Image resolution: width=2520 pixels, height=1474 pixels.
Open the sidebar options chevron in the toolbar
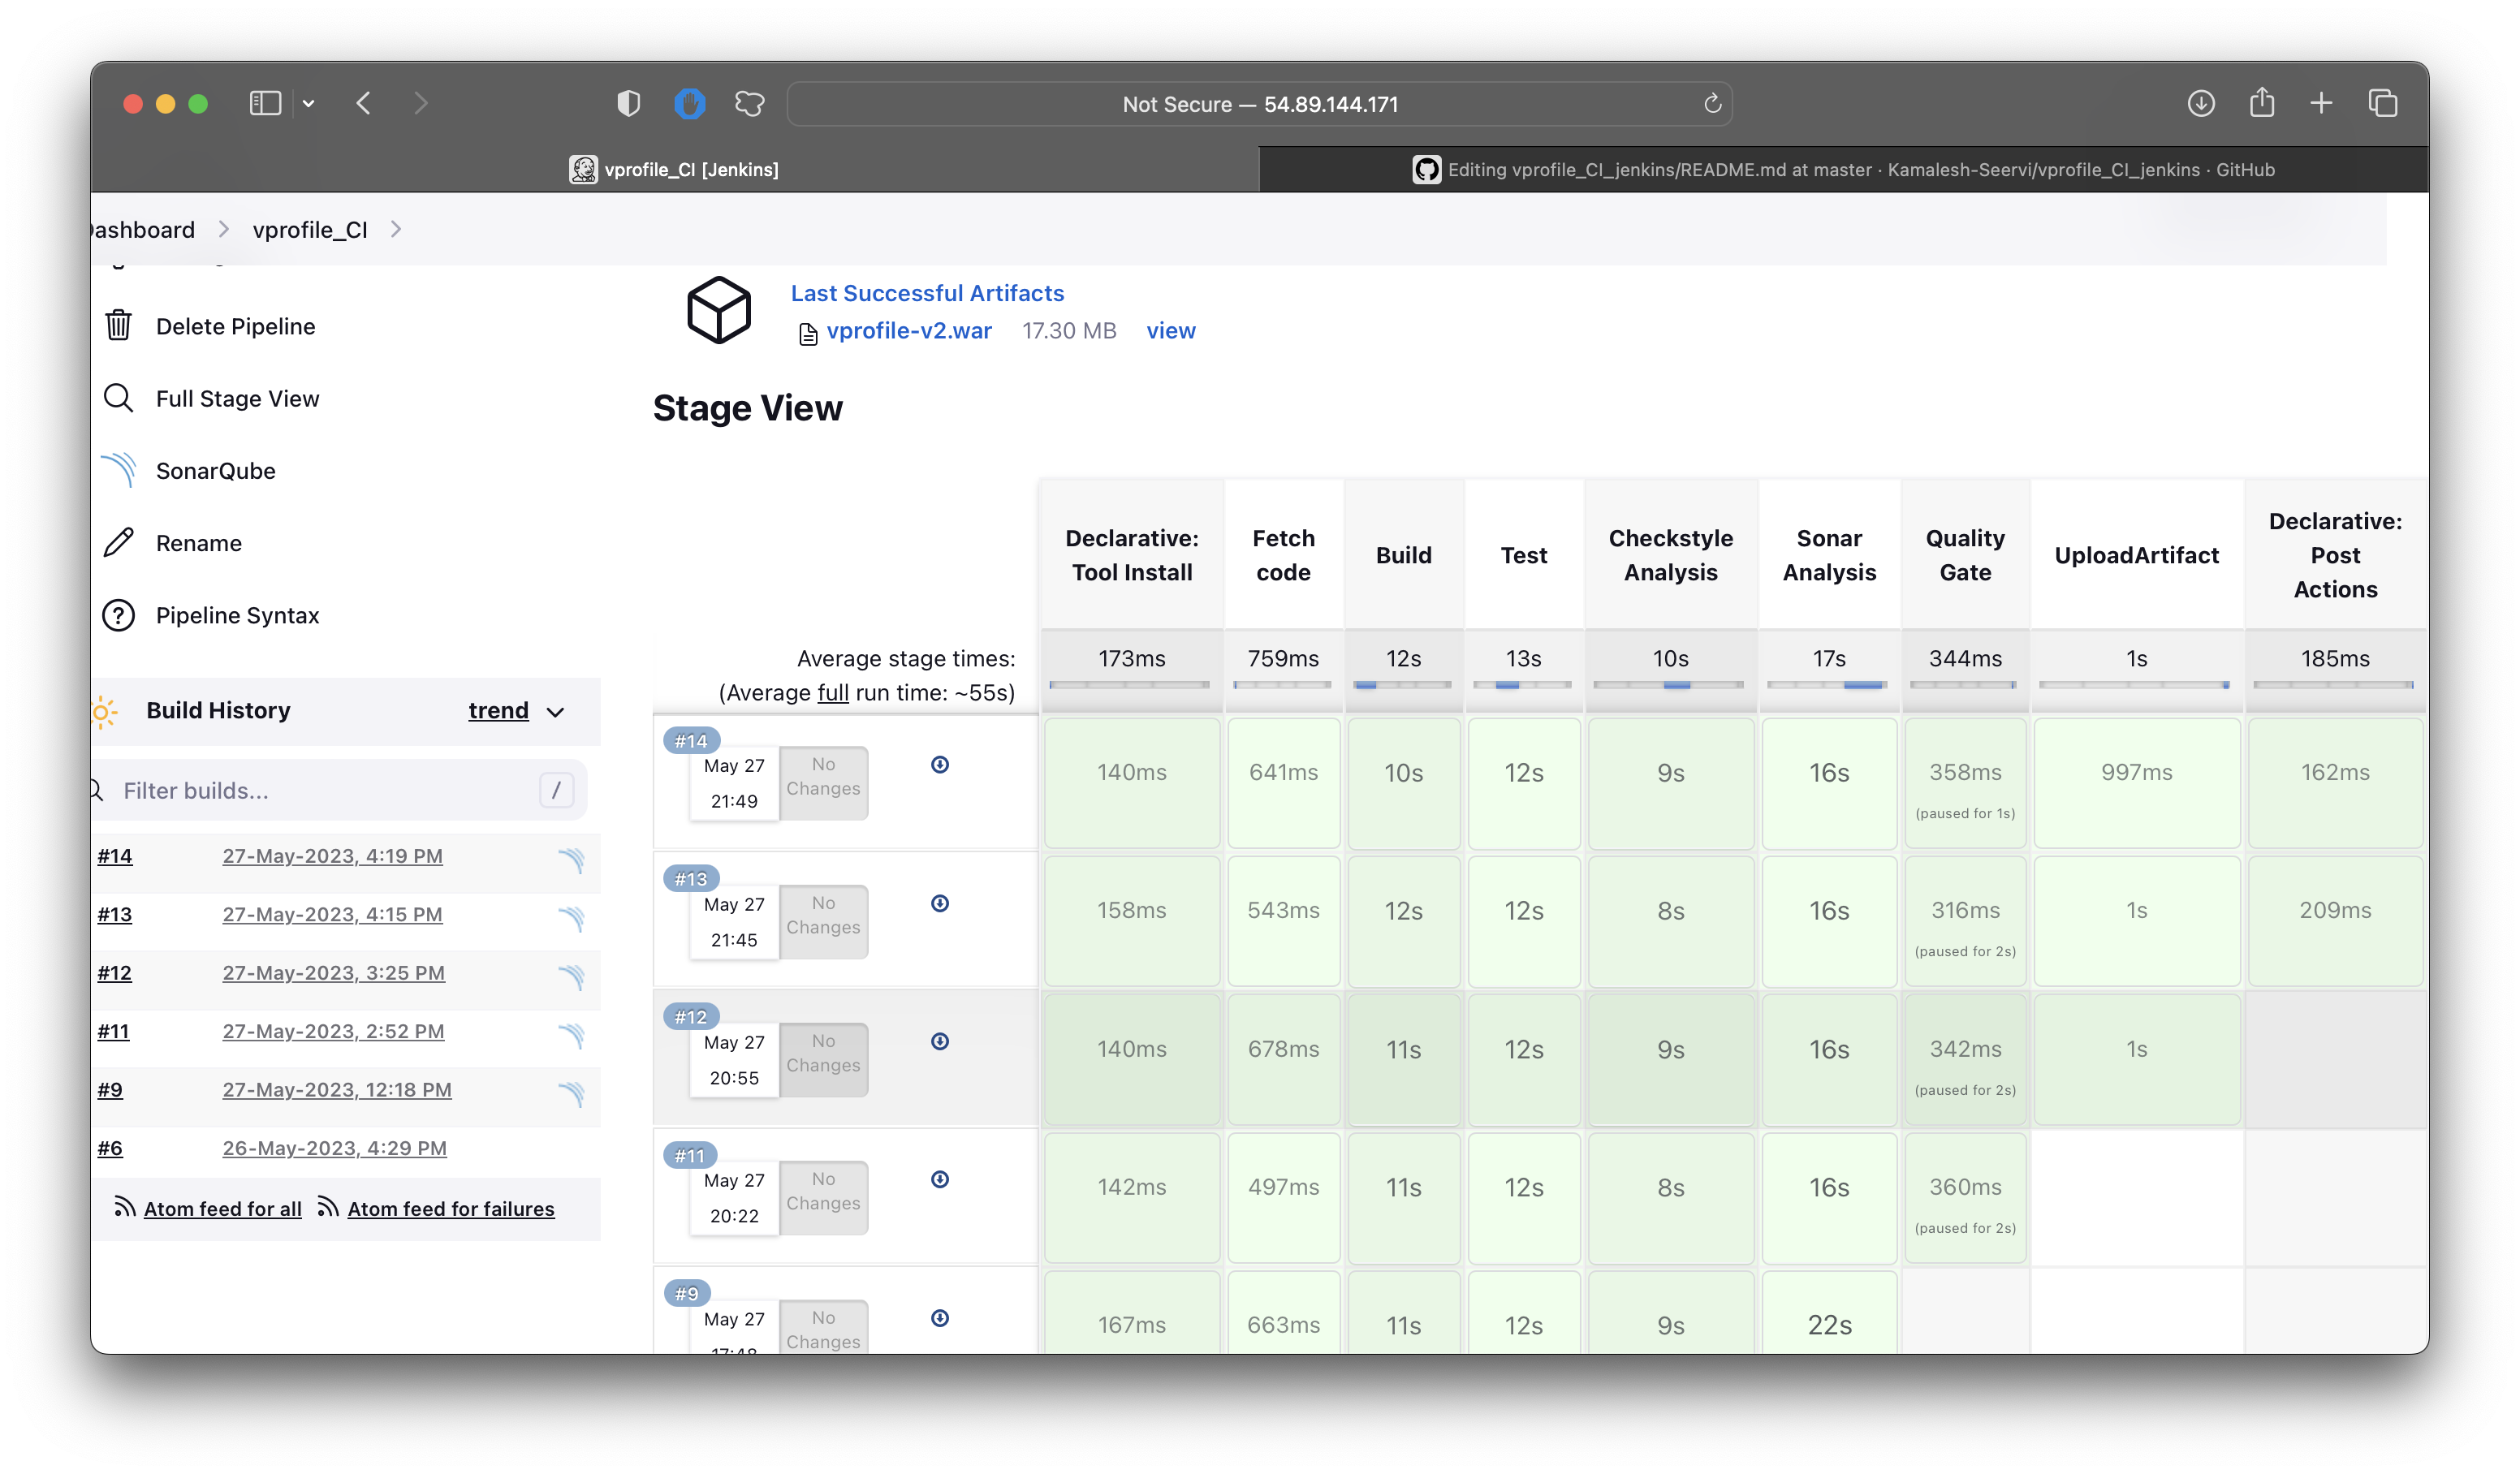[308, 103]
